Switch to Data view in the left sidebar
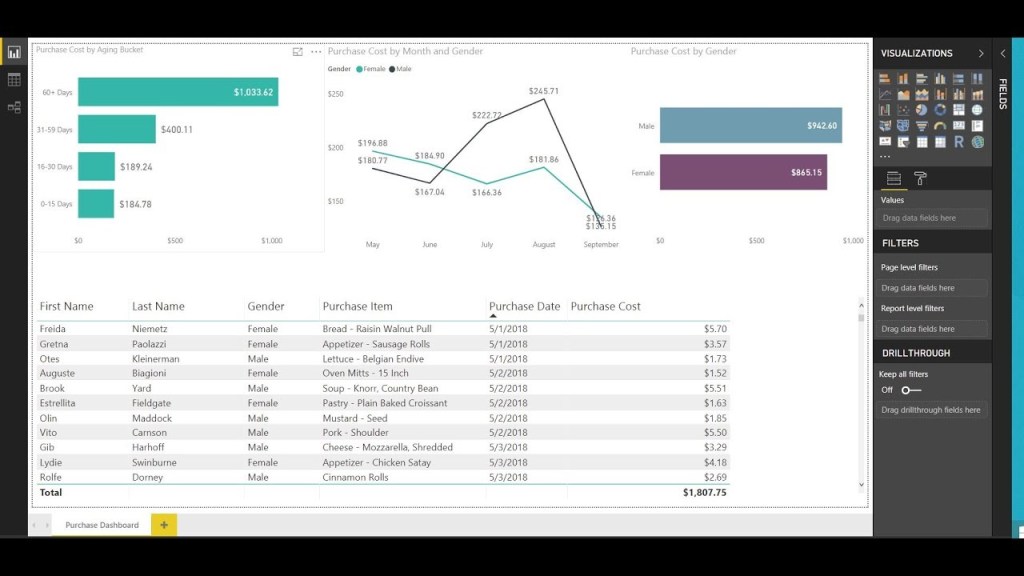The image size is (1024, 576). [14, 80]
